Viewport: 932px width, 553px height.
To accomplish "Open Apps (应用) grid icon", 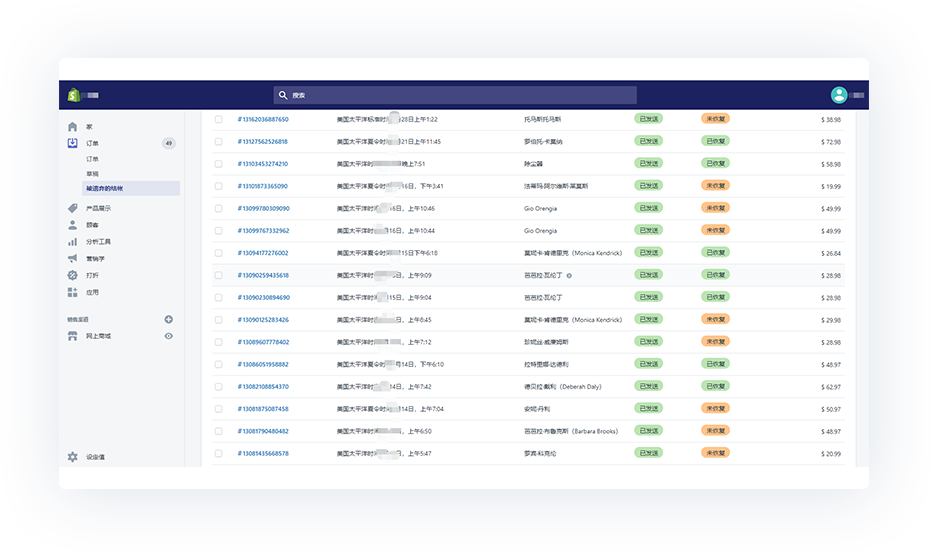I will tap(72, 292).
